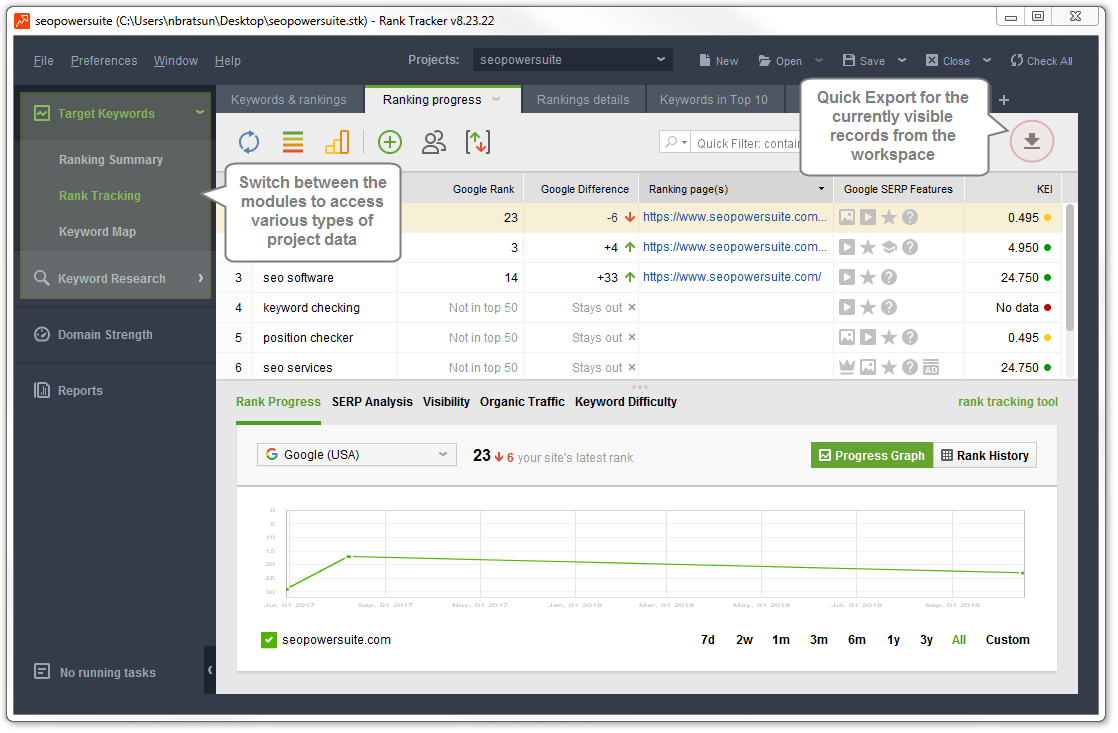Toggle the seopowersuite.com graph checkbox
This screenshot has height=733, width=1118.
pyautogui.click(x=269, y=640)
